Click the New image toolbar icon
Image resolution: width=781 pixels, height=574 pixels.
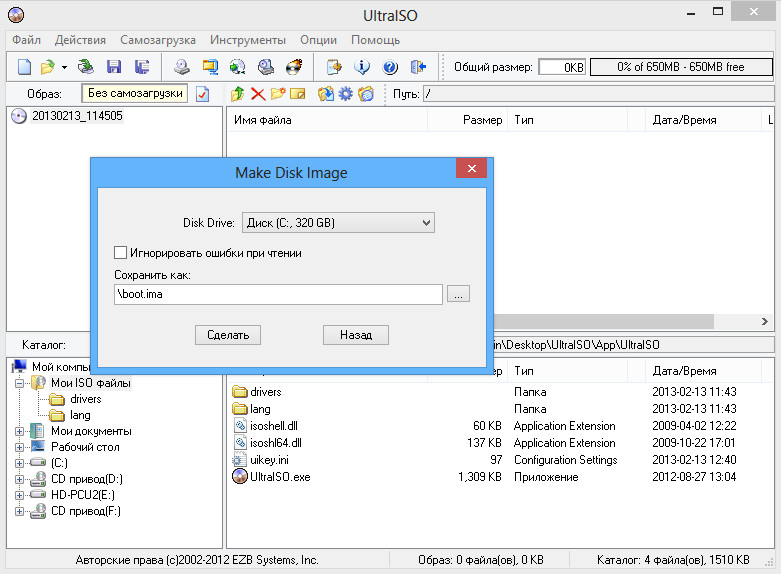(25, 67)
